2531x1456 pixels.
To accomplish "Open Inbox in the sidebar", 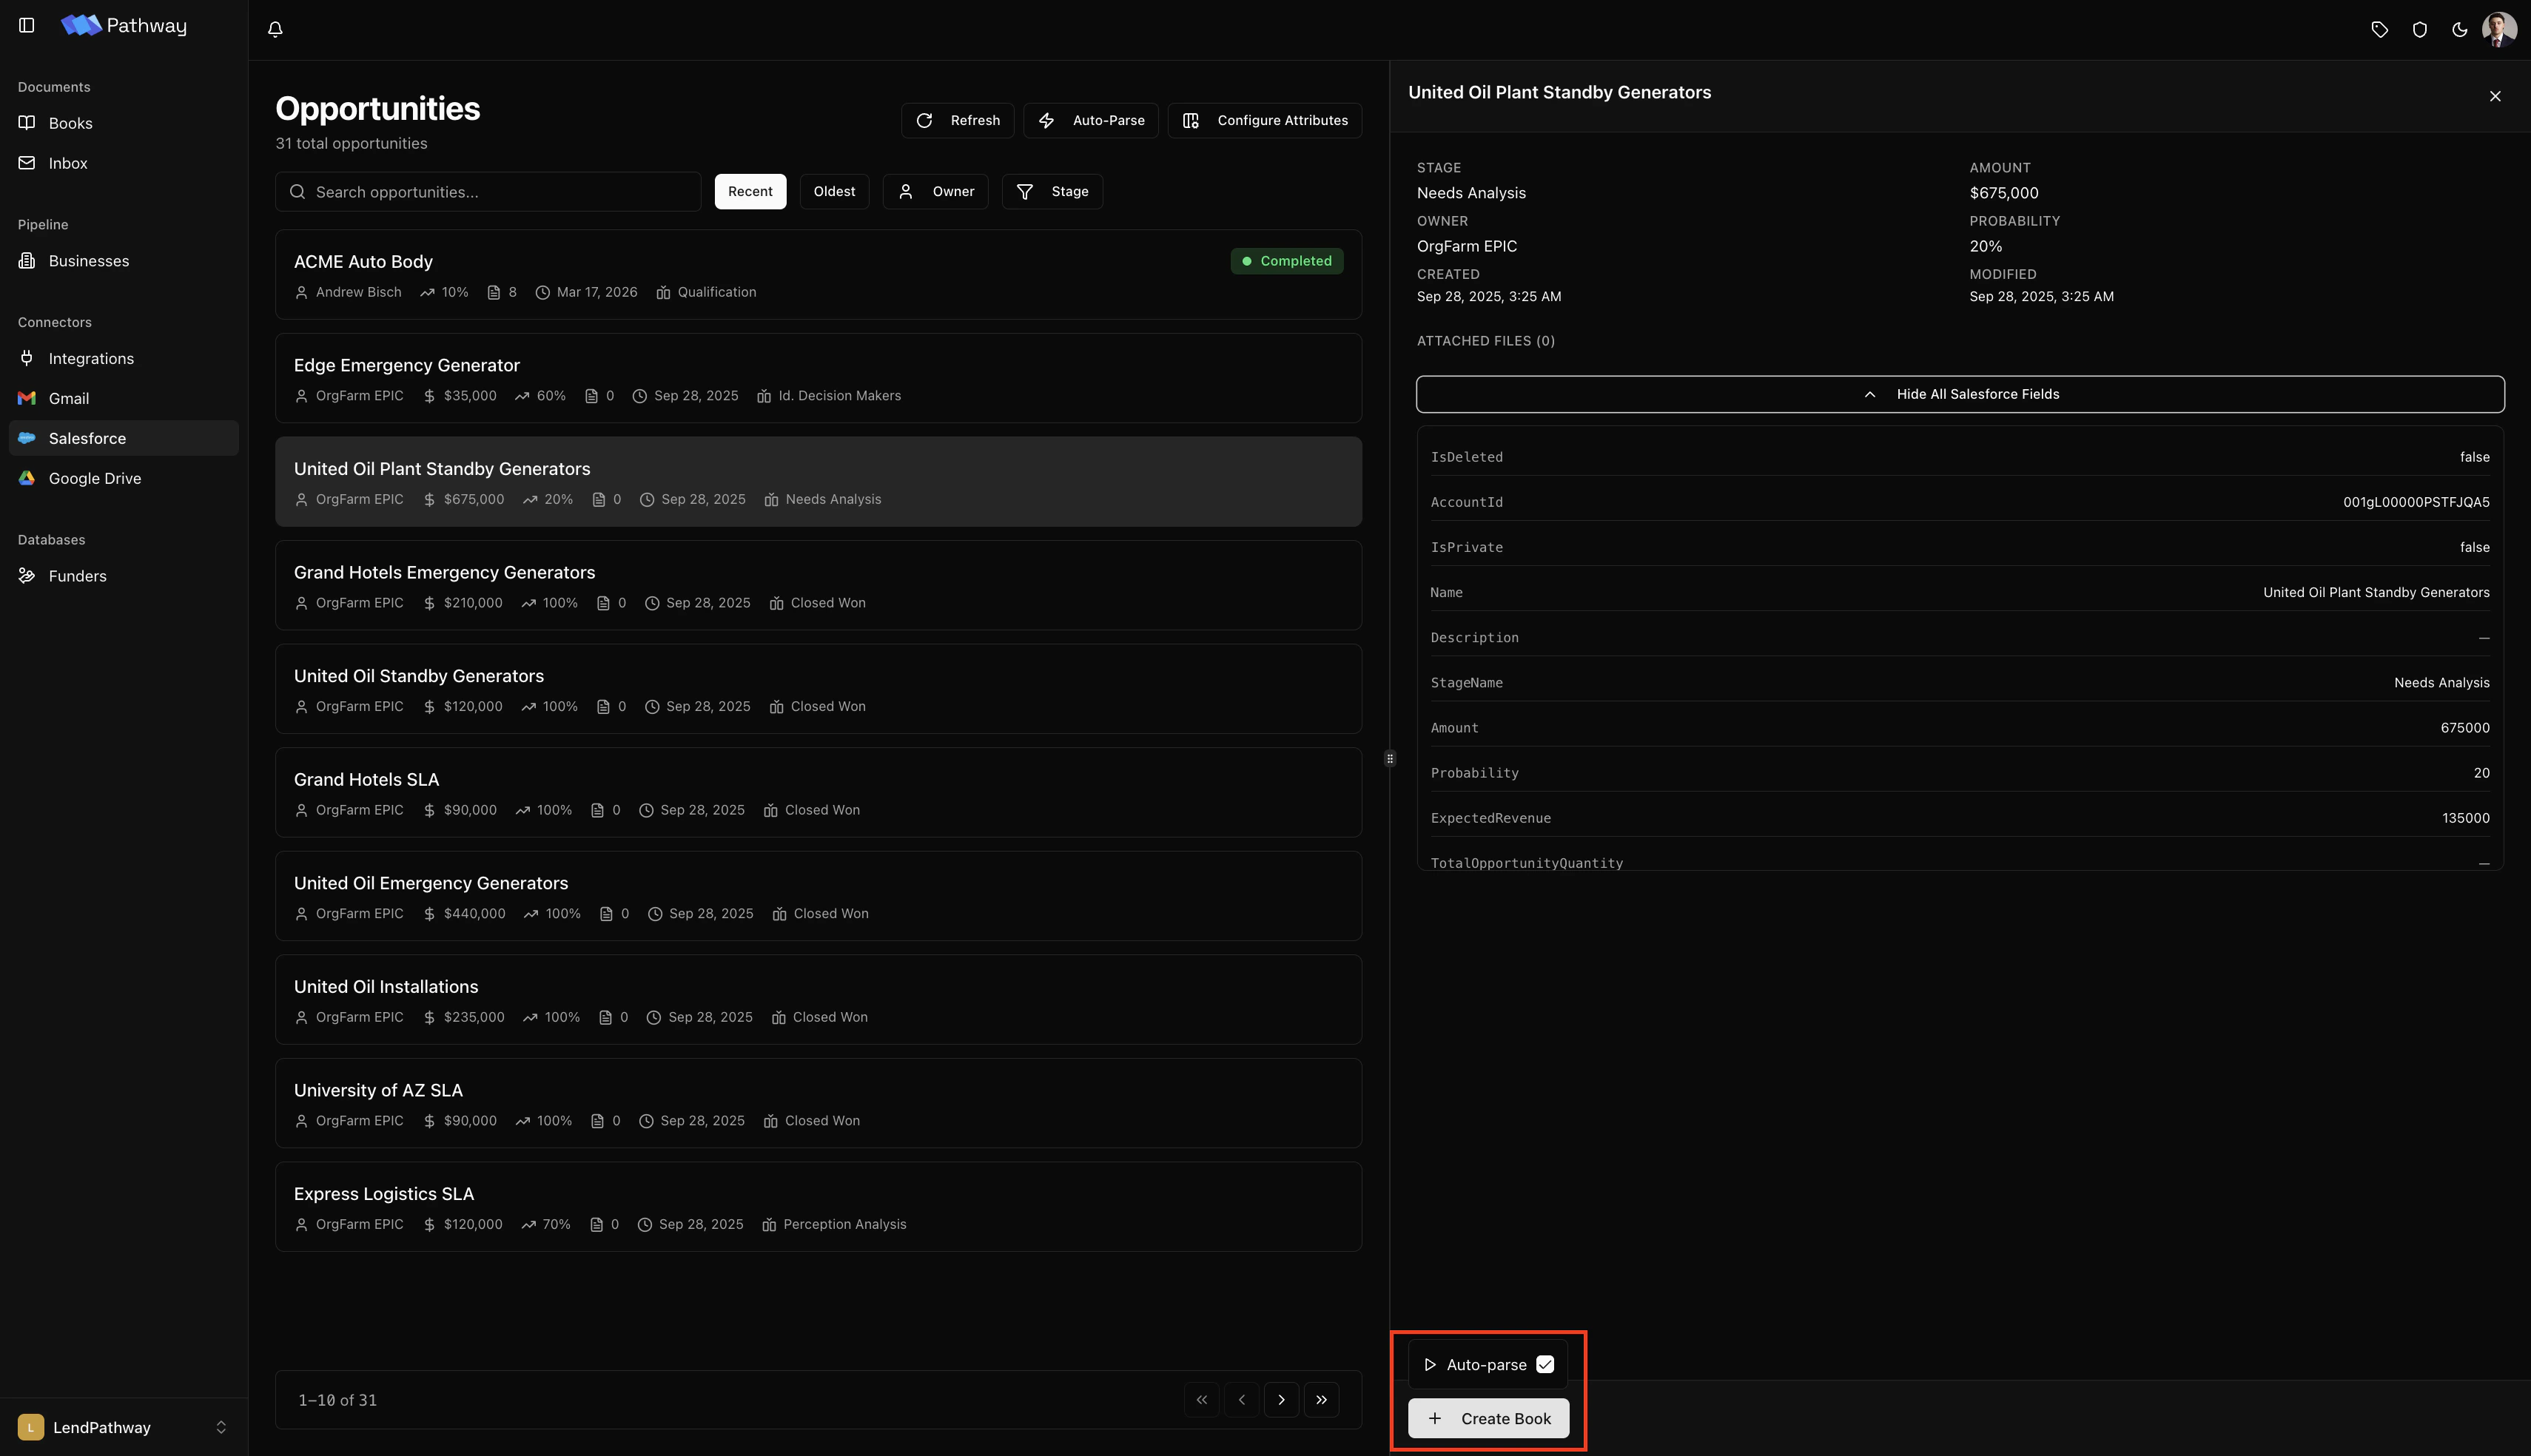I will [124, 163].
